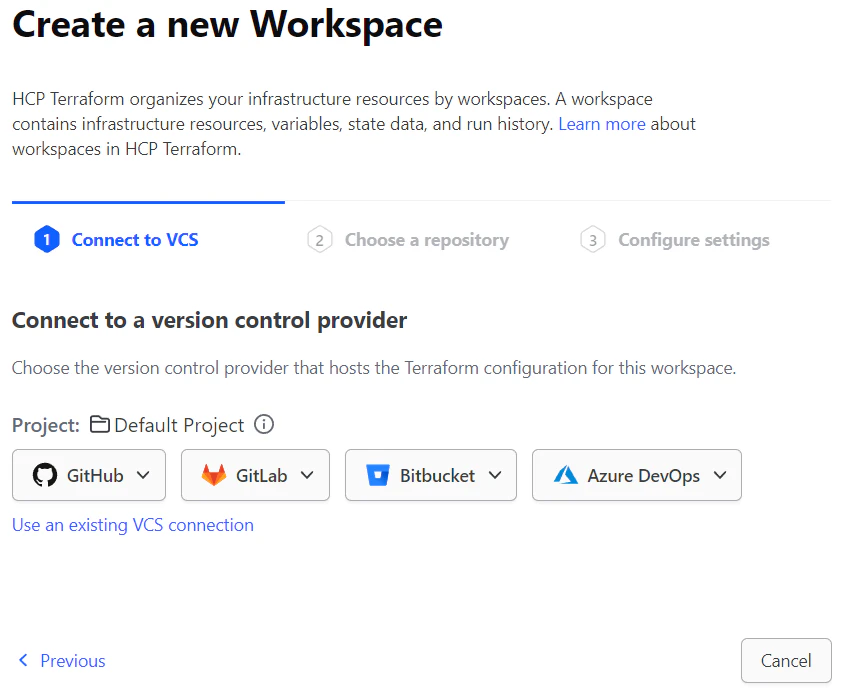Choose the GitLab provider label
Screen dimensions: 848x696
(261, 475)
